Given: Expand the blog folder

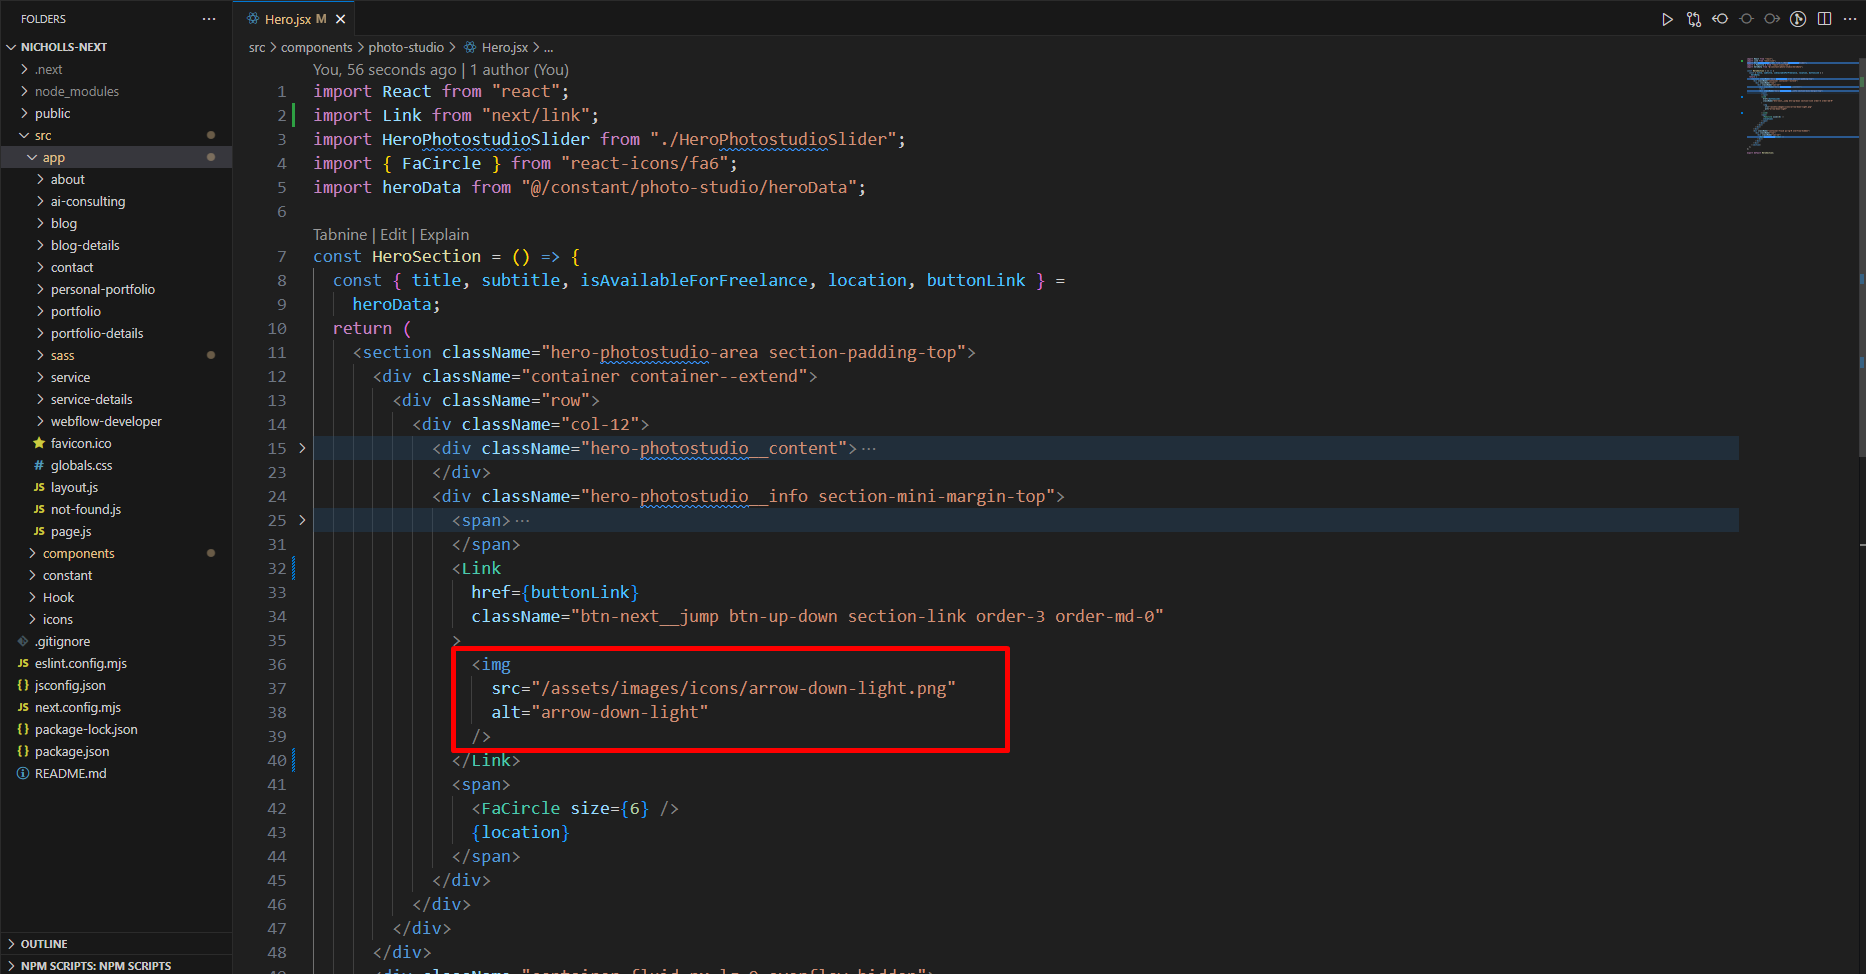Looking at the screenshot, I should 63,223.
